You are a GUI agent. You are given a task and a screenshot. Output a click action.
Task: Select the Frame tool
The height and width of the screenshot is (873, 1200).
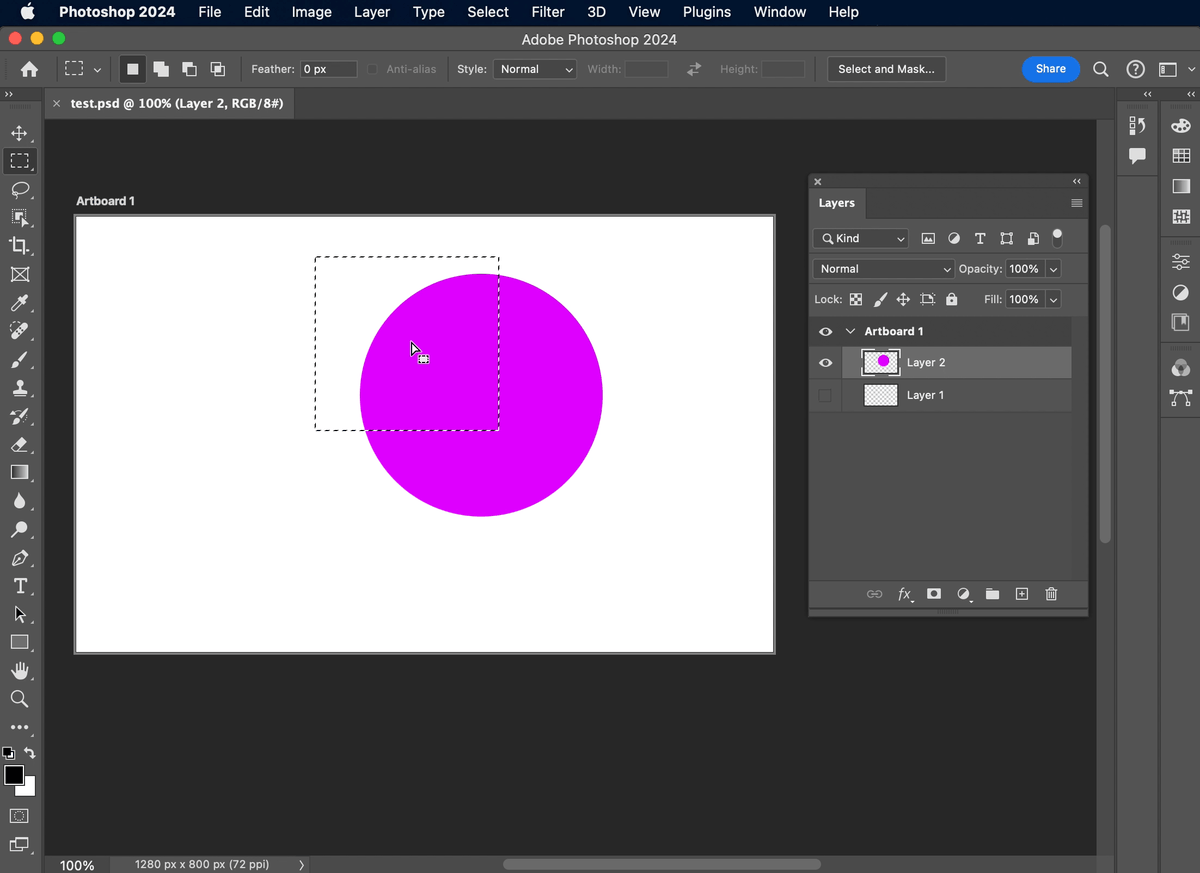20,274
